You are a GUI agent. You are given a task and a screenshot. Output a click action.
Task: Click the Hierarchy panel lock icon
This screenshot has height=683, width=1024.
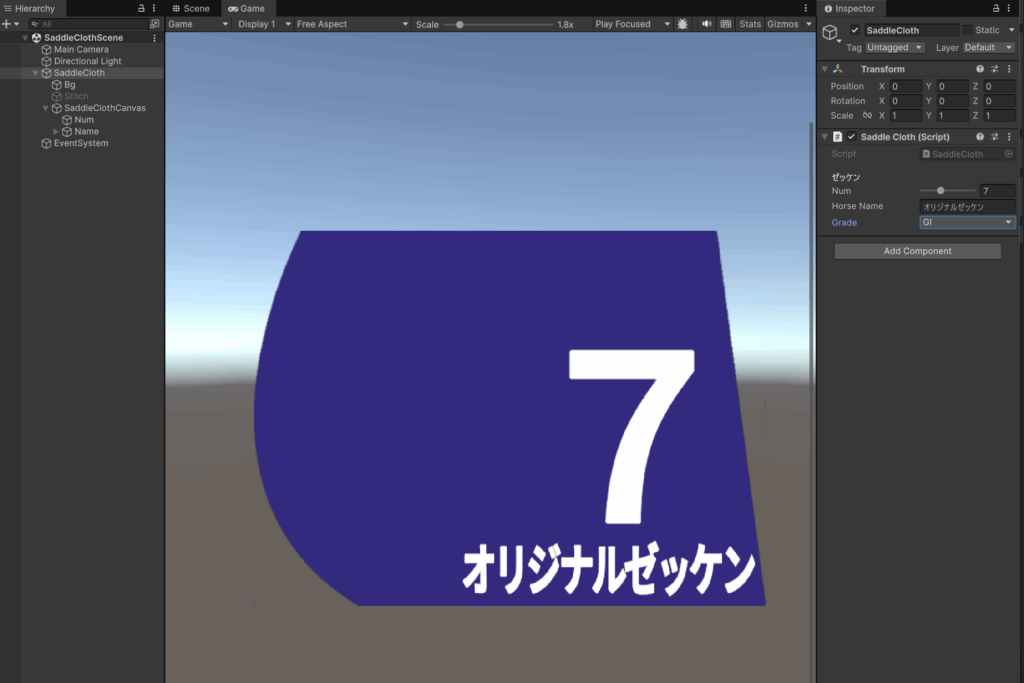tap(141, 8)
